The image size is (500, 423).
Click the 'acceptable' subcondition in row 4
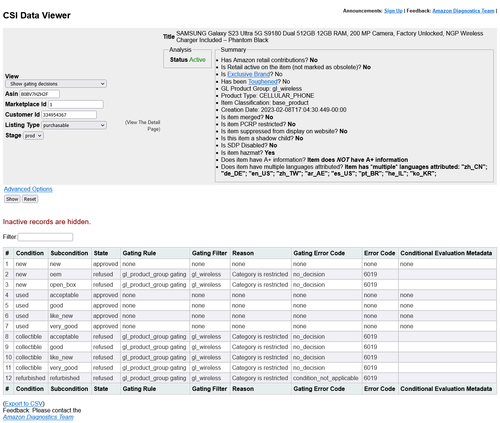[x=70, y=295]
